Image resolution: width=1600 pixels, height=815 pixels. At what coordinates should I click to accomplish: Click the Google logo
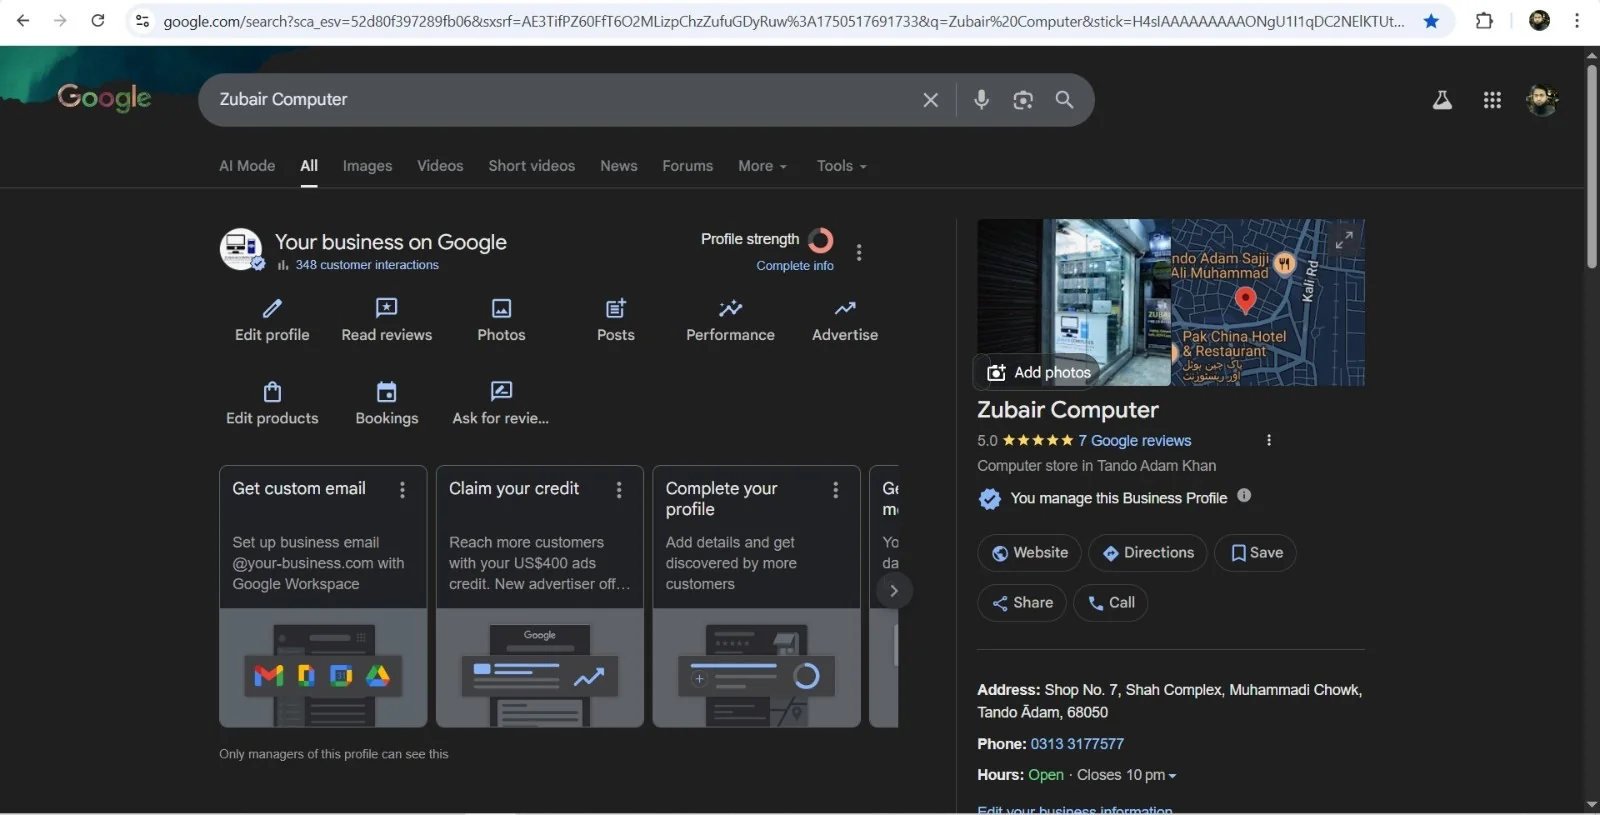click(104, 98)
